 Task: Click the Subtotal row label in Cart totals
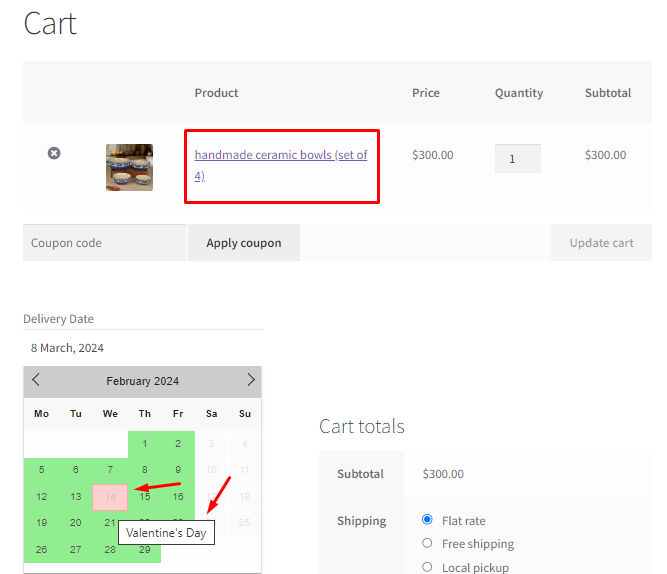point(360,474)
